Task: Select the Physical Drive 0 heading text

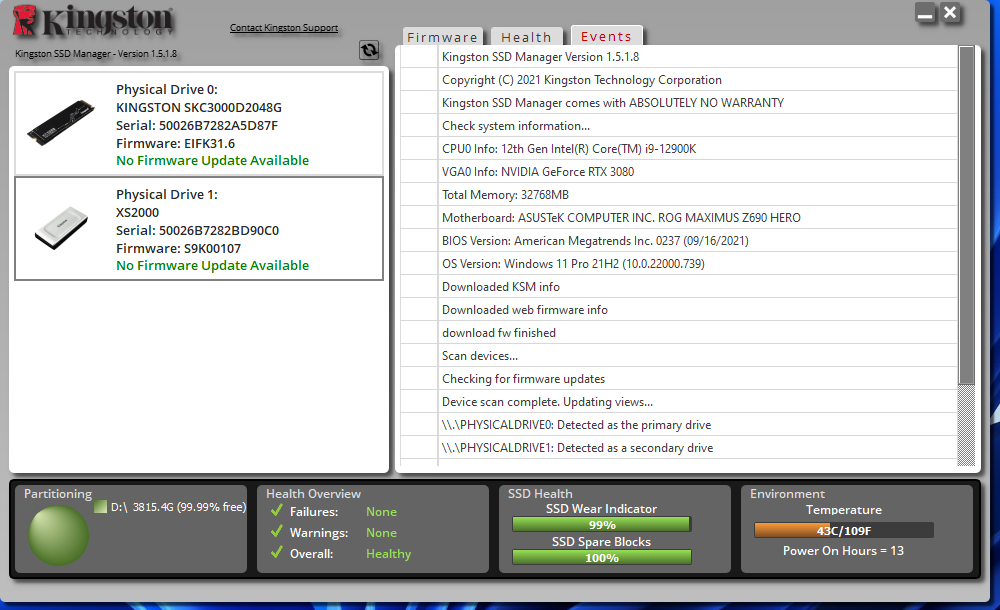Action: click(x=166, y=89)
